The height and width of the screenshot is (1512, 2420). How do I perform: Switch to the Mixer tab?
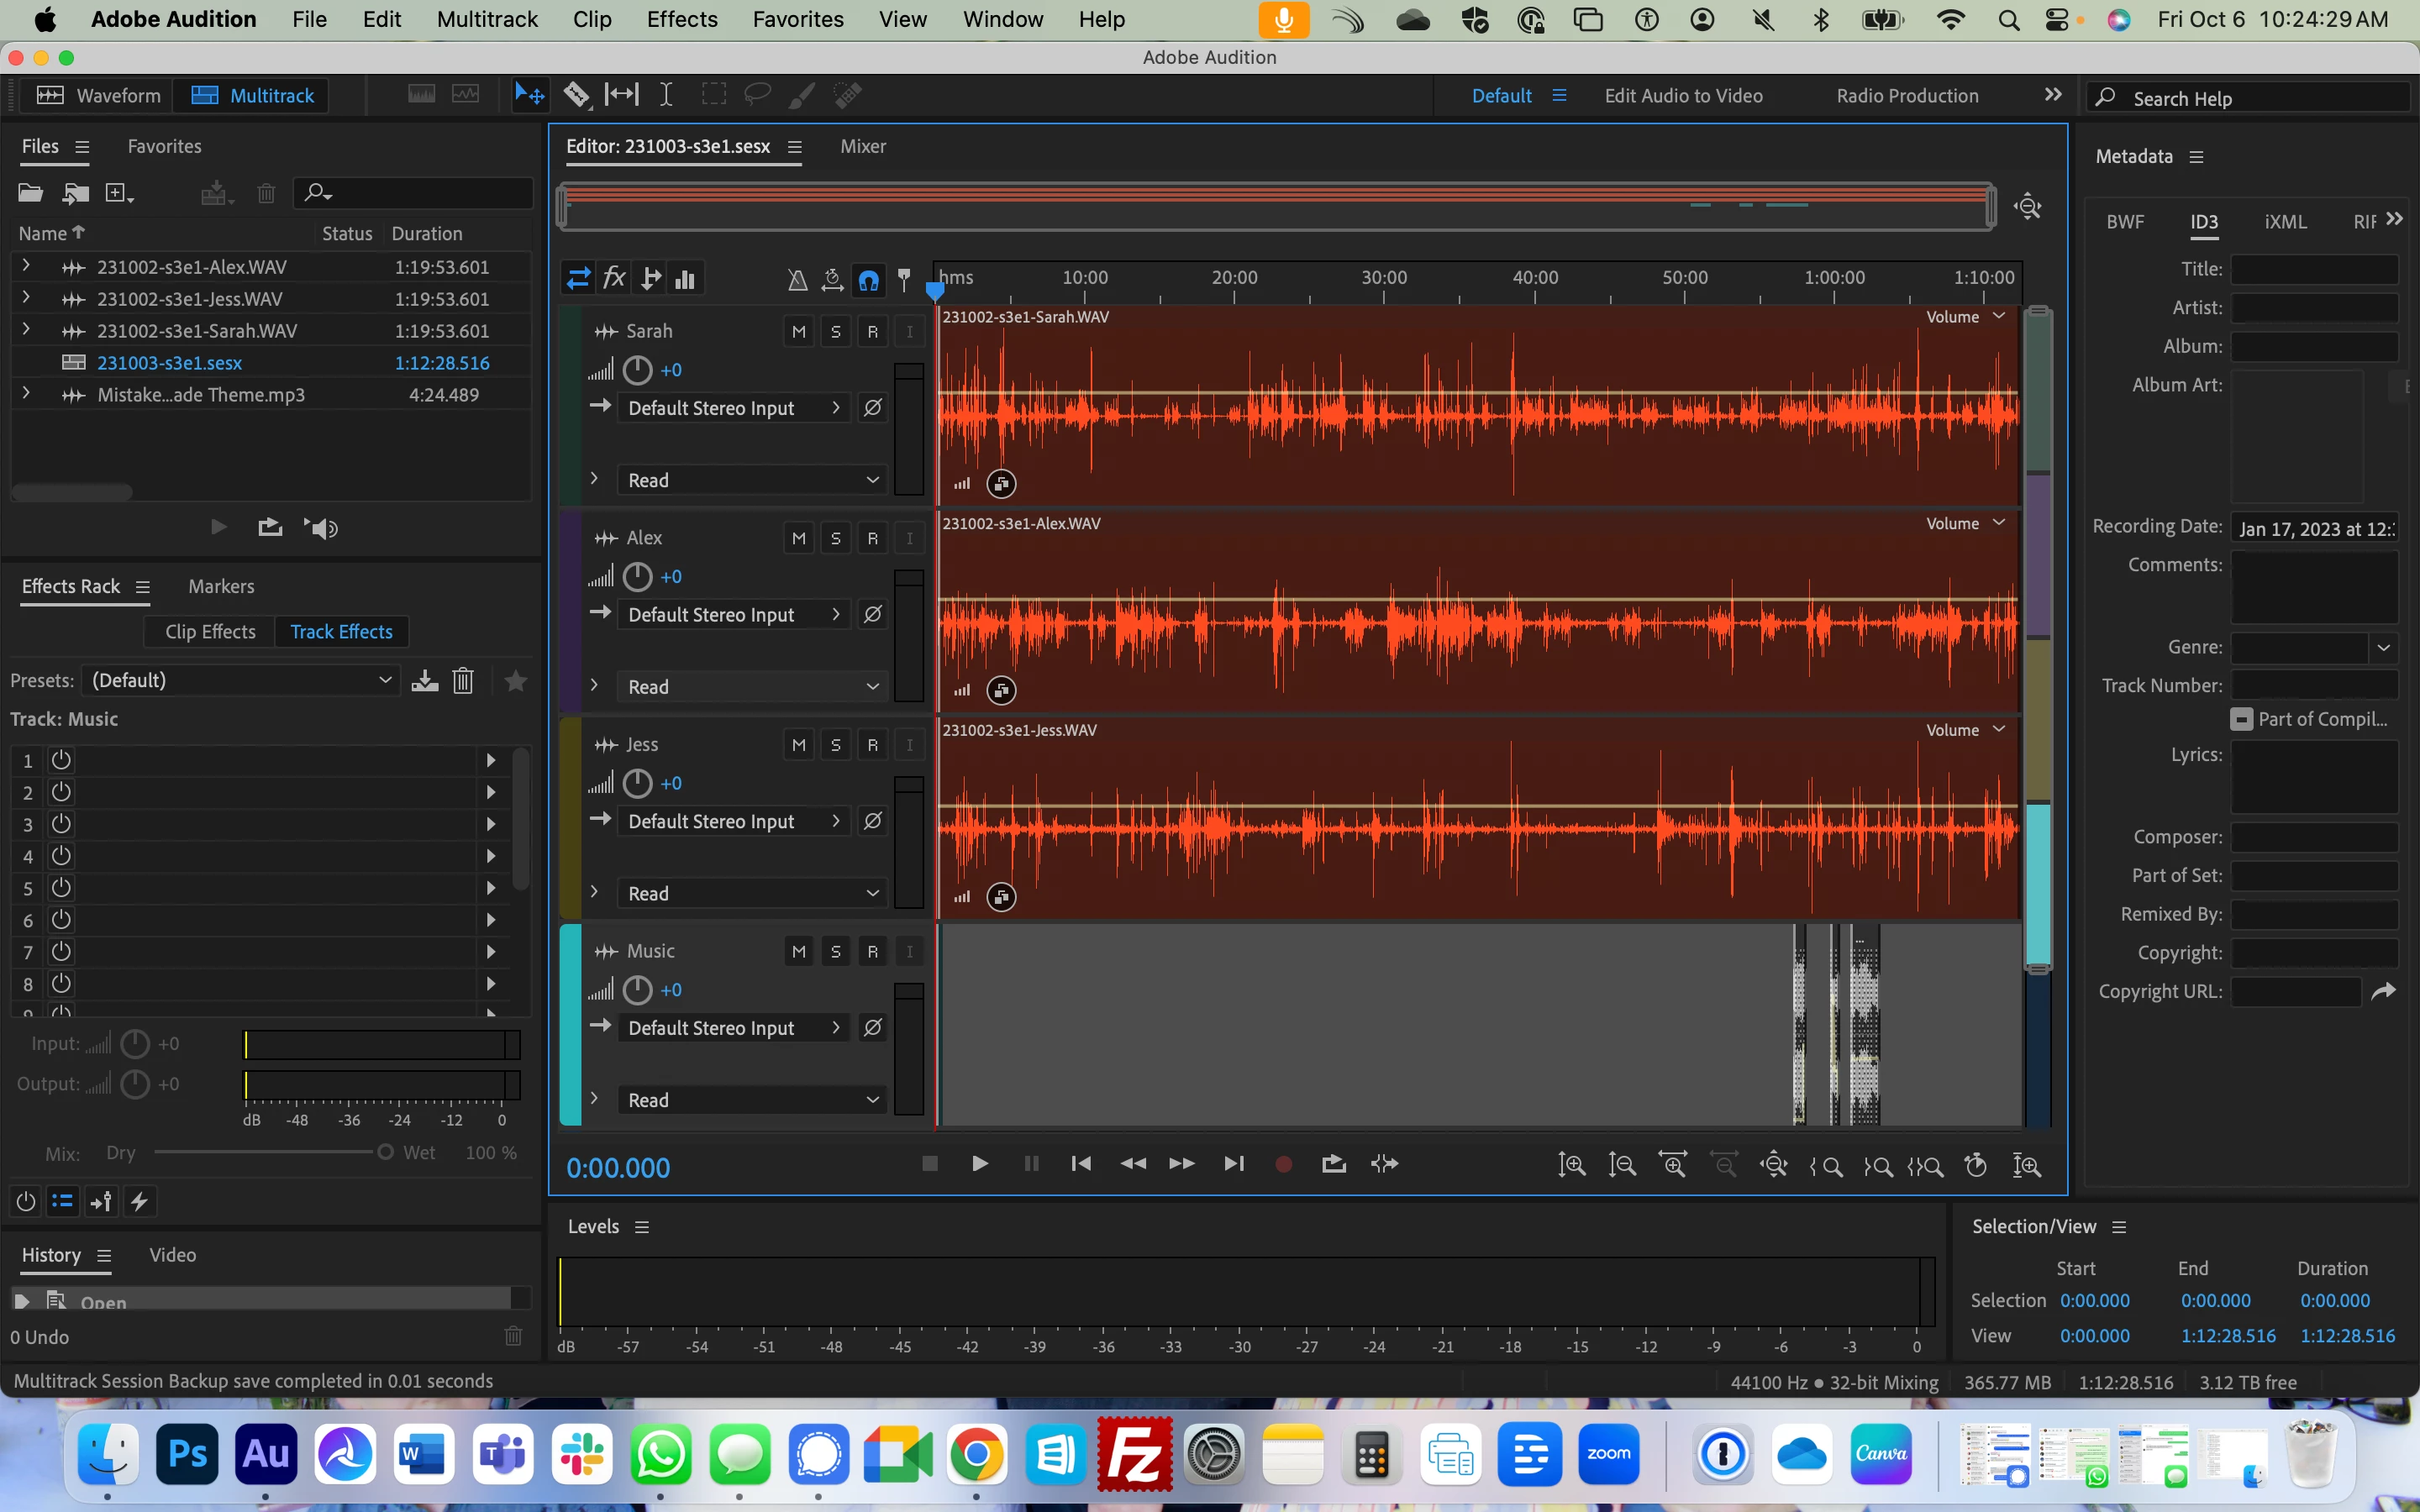(862, 147)
